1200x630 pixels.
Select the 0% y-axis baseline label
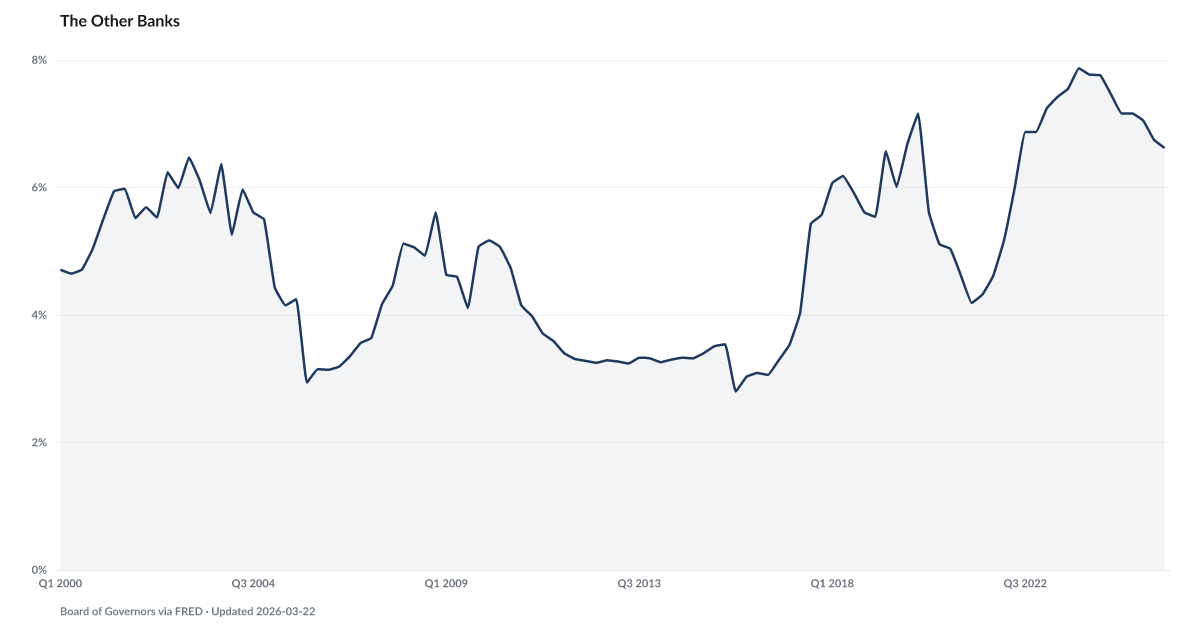[40, 569]
